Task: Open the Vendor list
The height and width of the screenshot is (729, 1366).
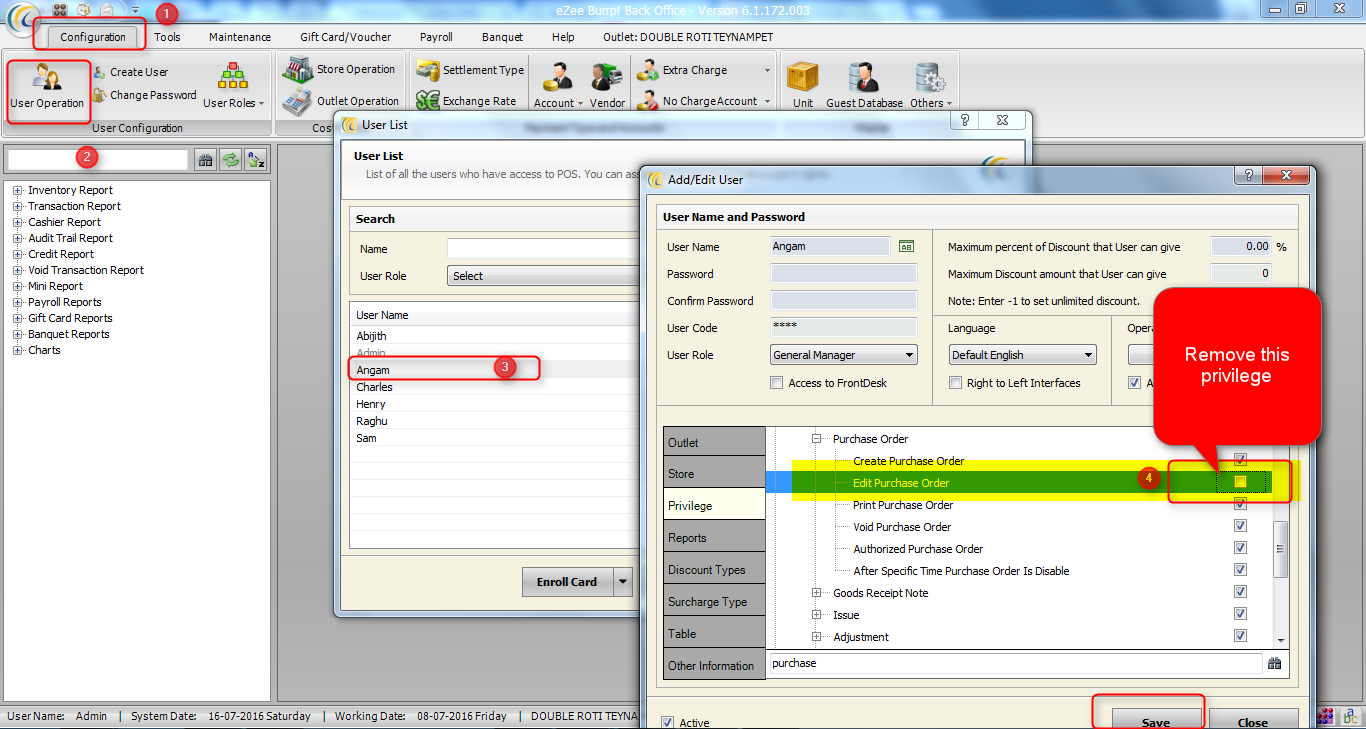Action: pos(607,87)
